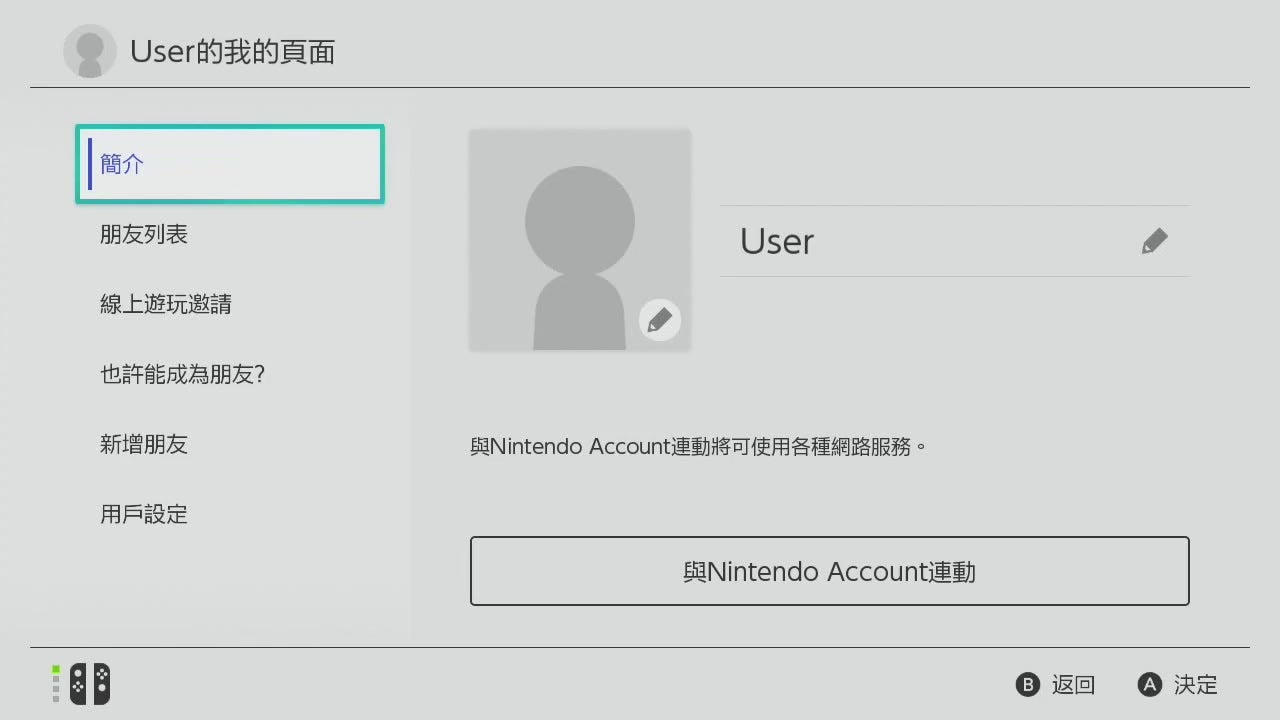Click the pencil icon beside the User nickname
The height and width of the screenshot is (720, 1280).
(1154, 241)
